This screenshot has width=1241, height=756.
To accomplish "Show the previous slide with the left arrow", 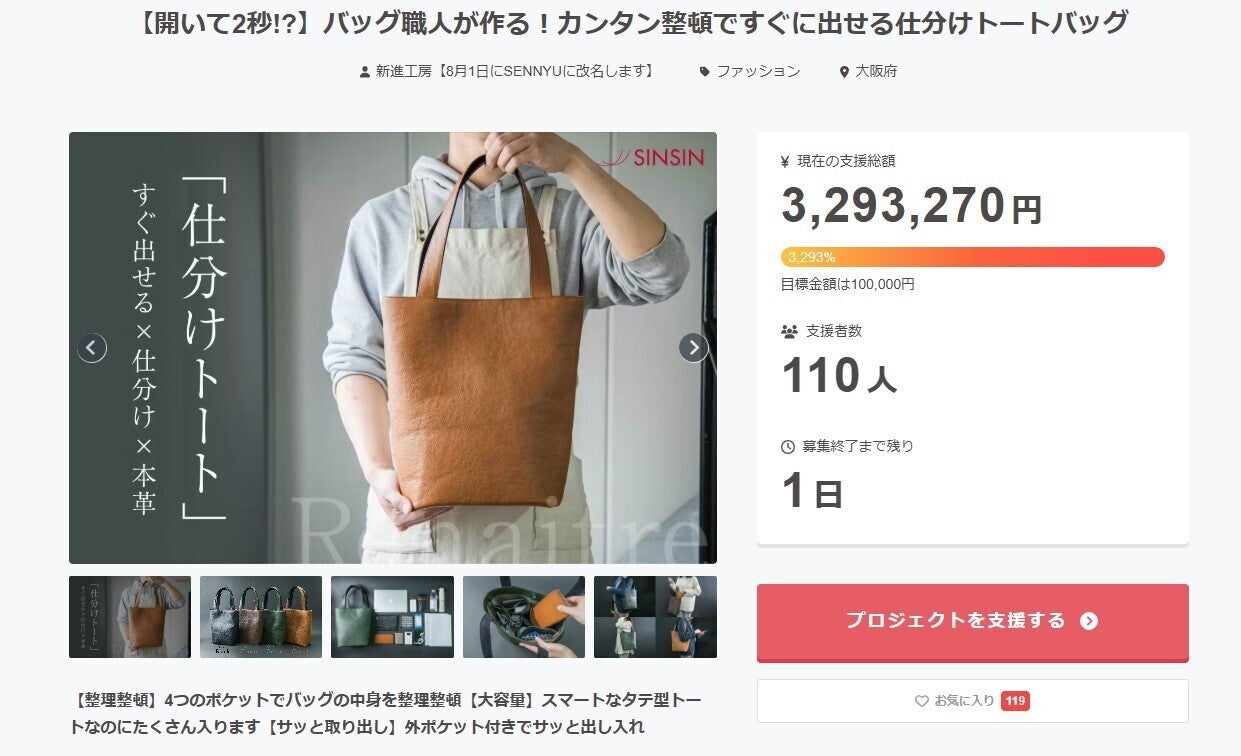I will pos(92,348).
